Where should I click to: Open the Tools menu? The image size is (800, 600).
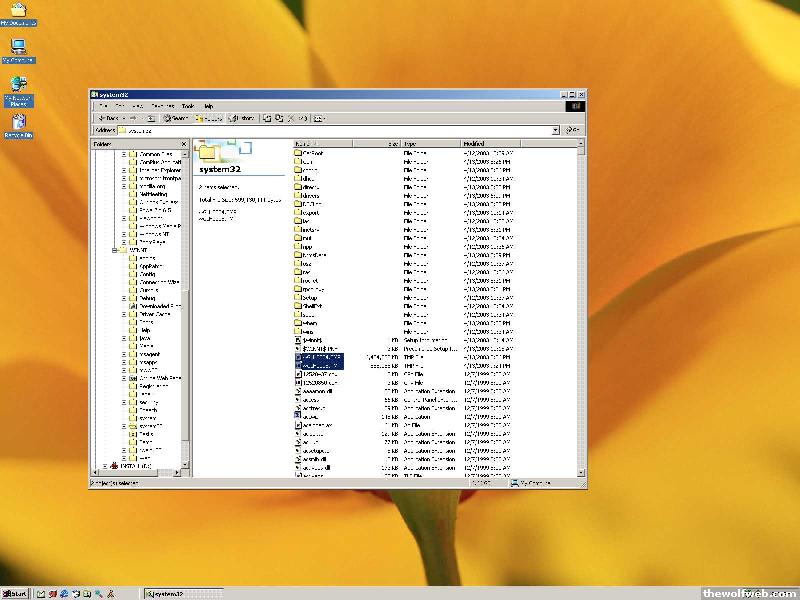tap(187, 106)
